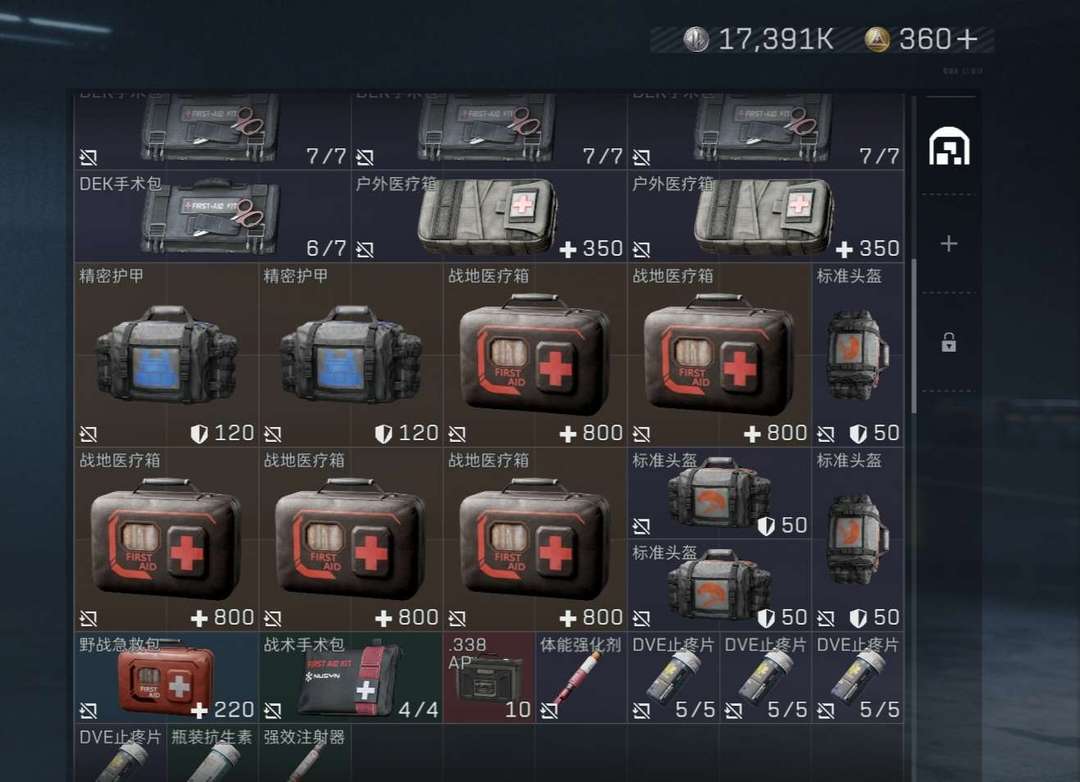Click the inventory vertical scrollbar
This screenshot has height=782, width=1080.
tap(914, 336)
